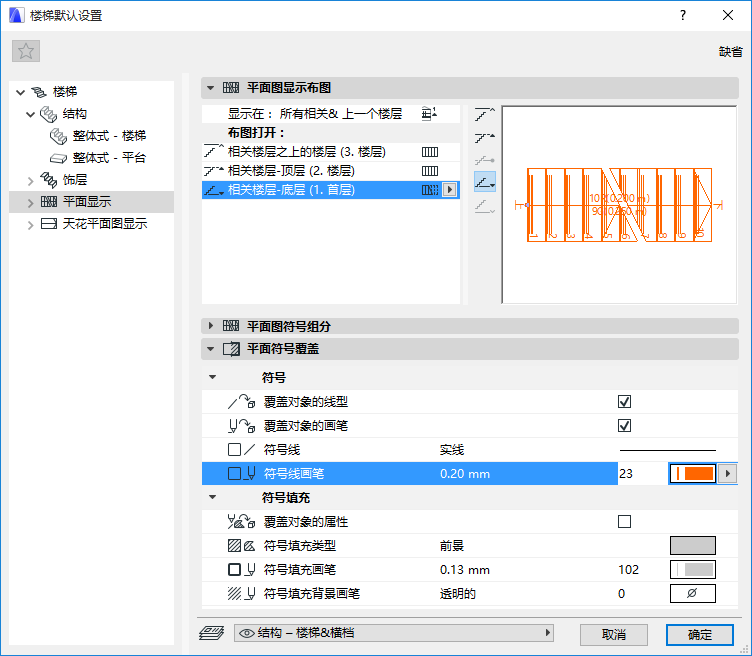Collapse the 结构 tree node chevron
Screen dimensions: 752x656
[x=30, y=114]
